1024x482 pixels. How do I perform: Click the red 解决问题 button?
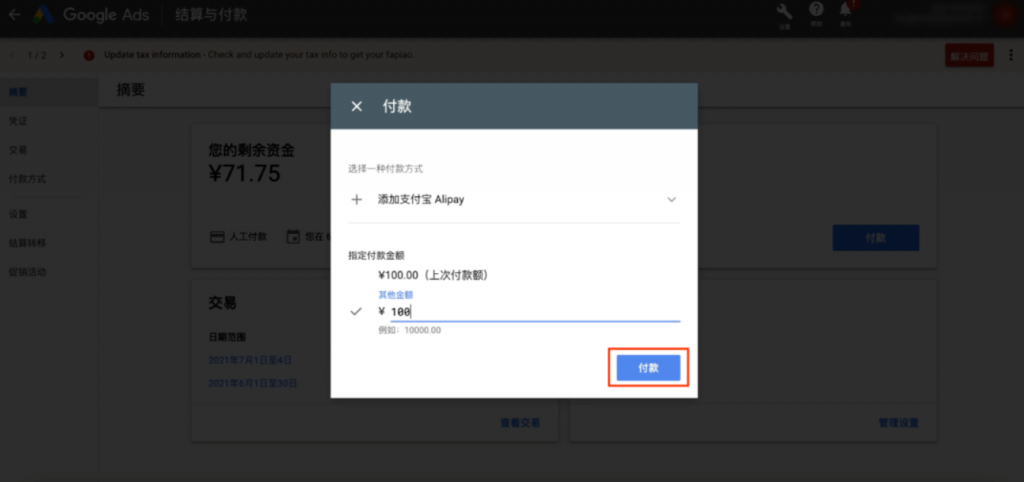(x=969, y=56)
